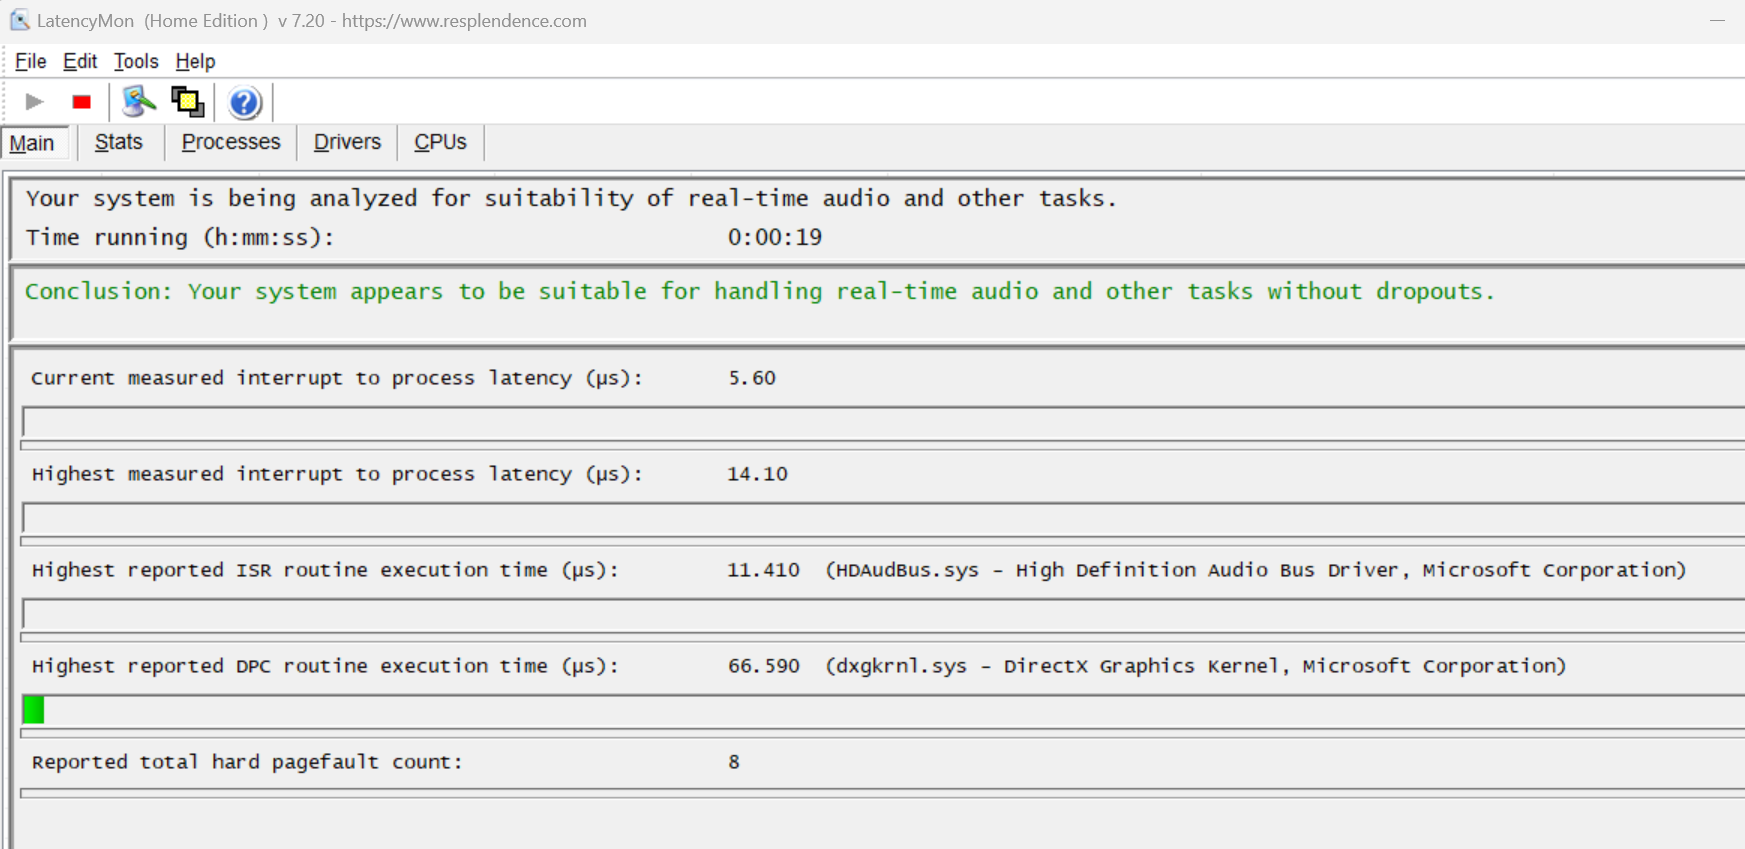
Task: Click the 'Highest measured interrupt to process latency' label
Action: point(337,474)
